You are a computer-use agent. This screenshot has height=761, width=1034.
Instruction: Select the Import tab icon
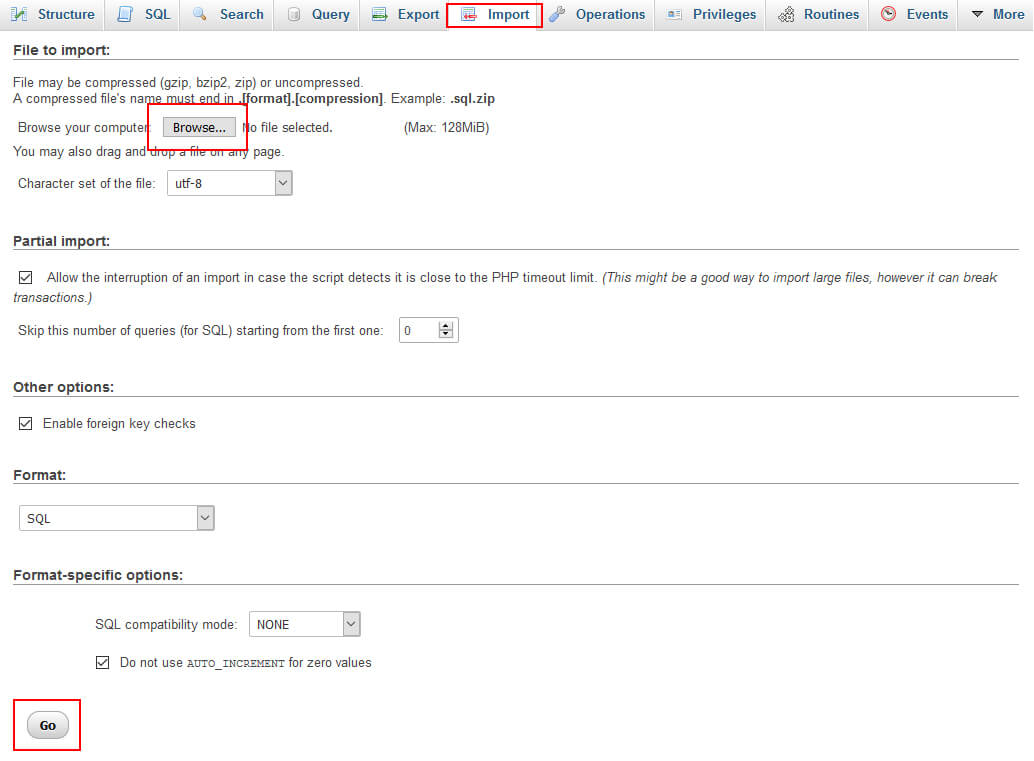point(466,14)
